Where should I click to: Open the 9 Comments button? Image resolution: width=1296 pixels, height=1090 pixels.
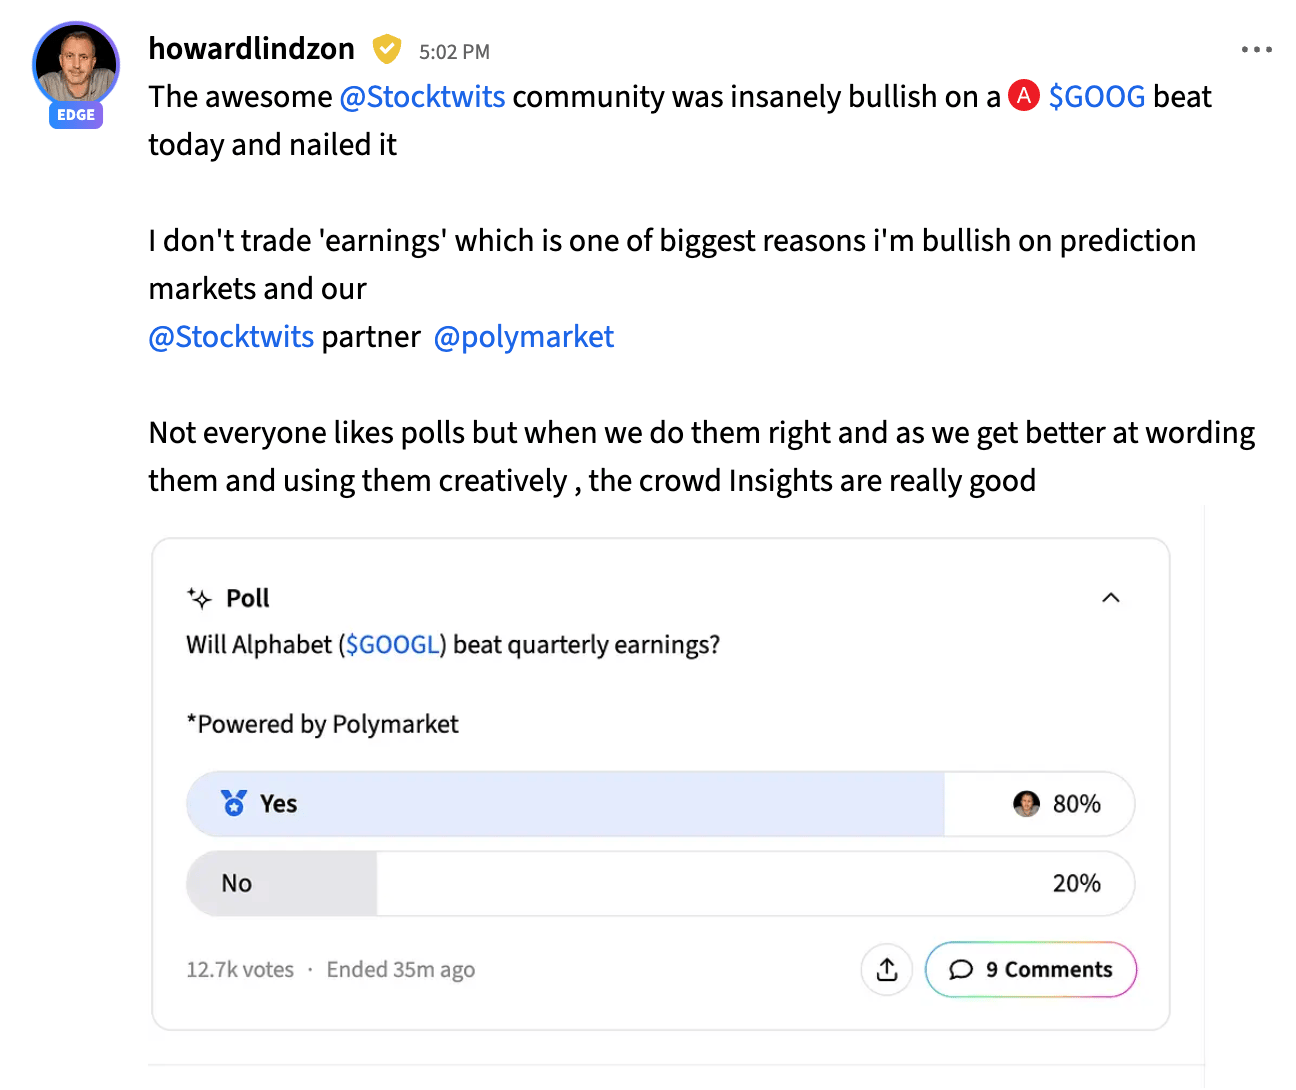tap(1031, 969)
